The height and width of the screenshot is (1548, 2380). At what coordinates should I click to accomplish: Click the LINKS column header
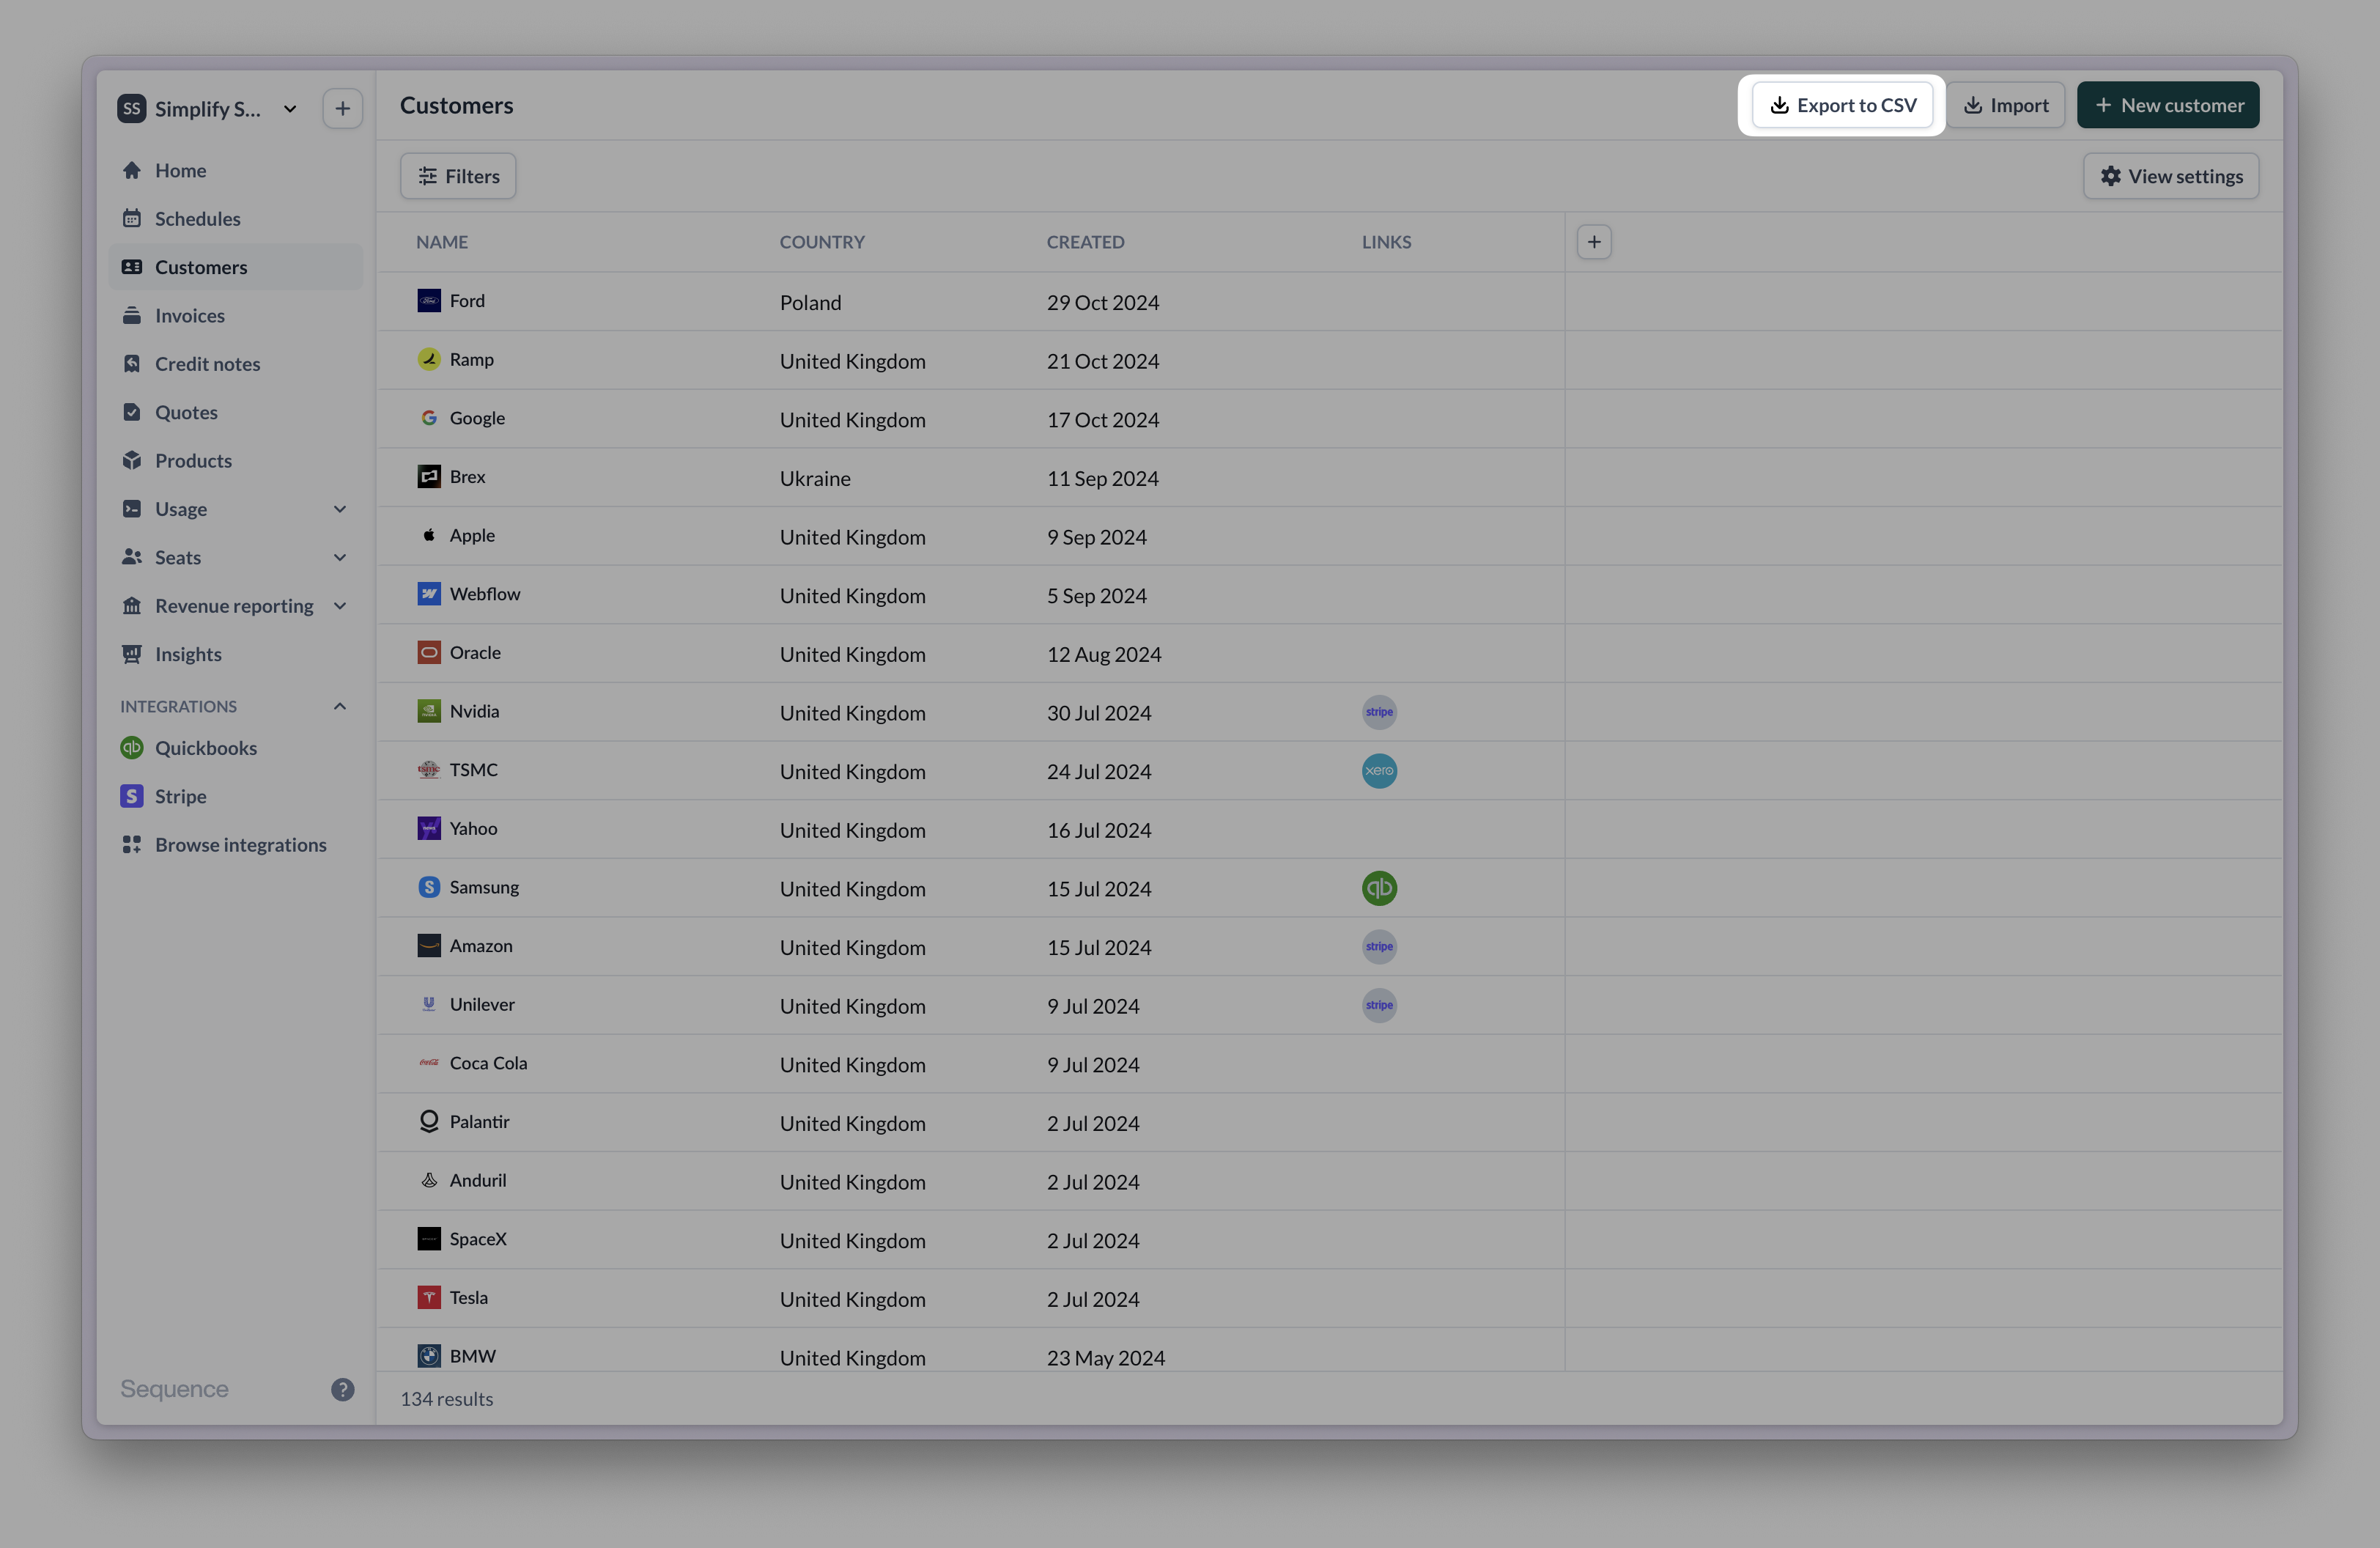coord(1386,242)
